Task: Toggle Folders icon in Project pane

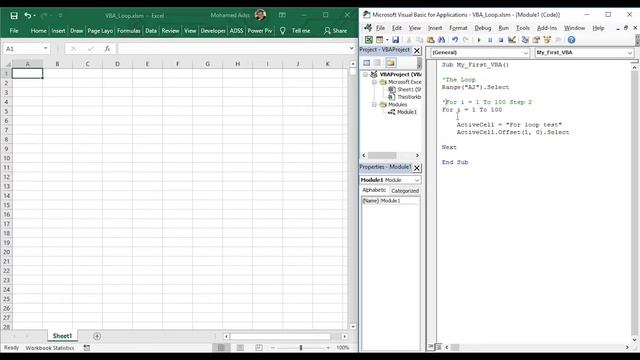Action: [x=391, y=63]
